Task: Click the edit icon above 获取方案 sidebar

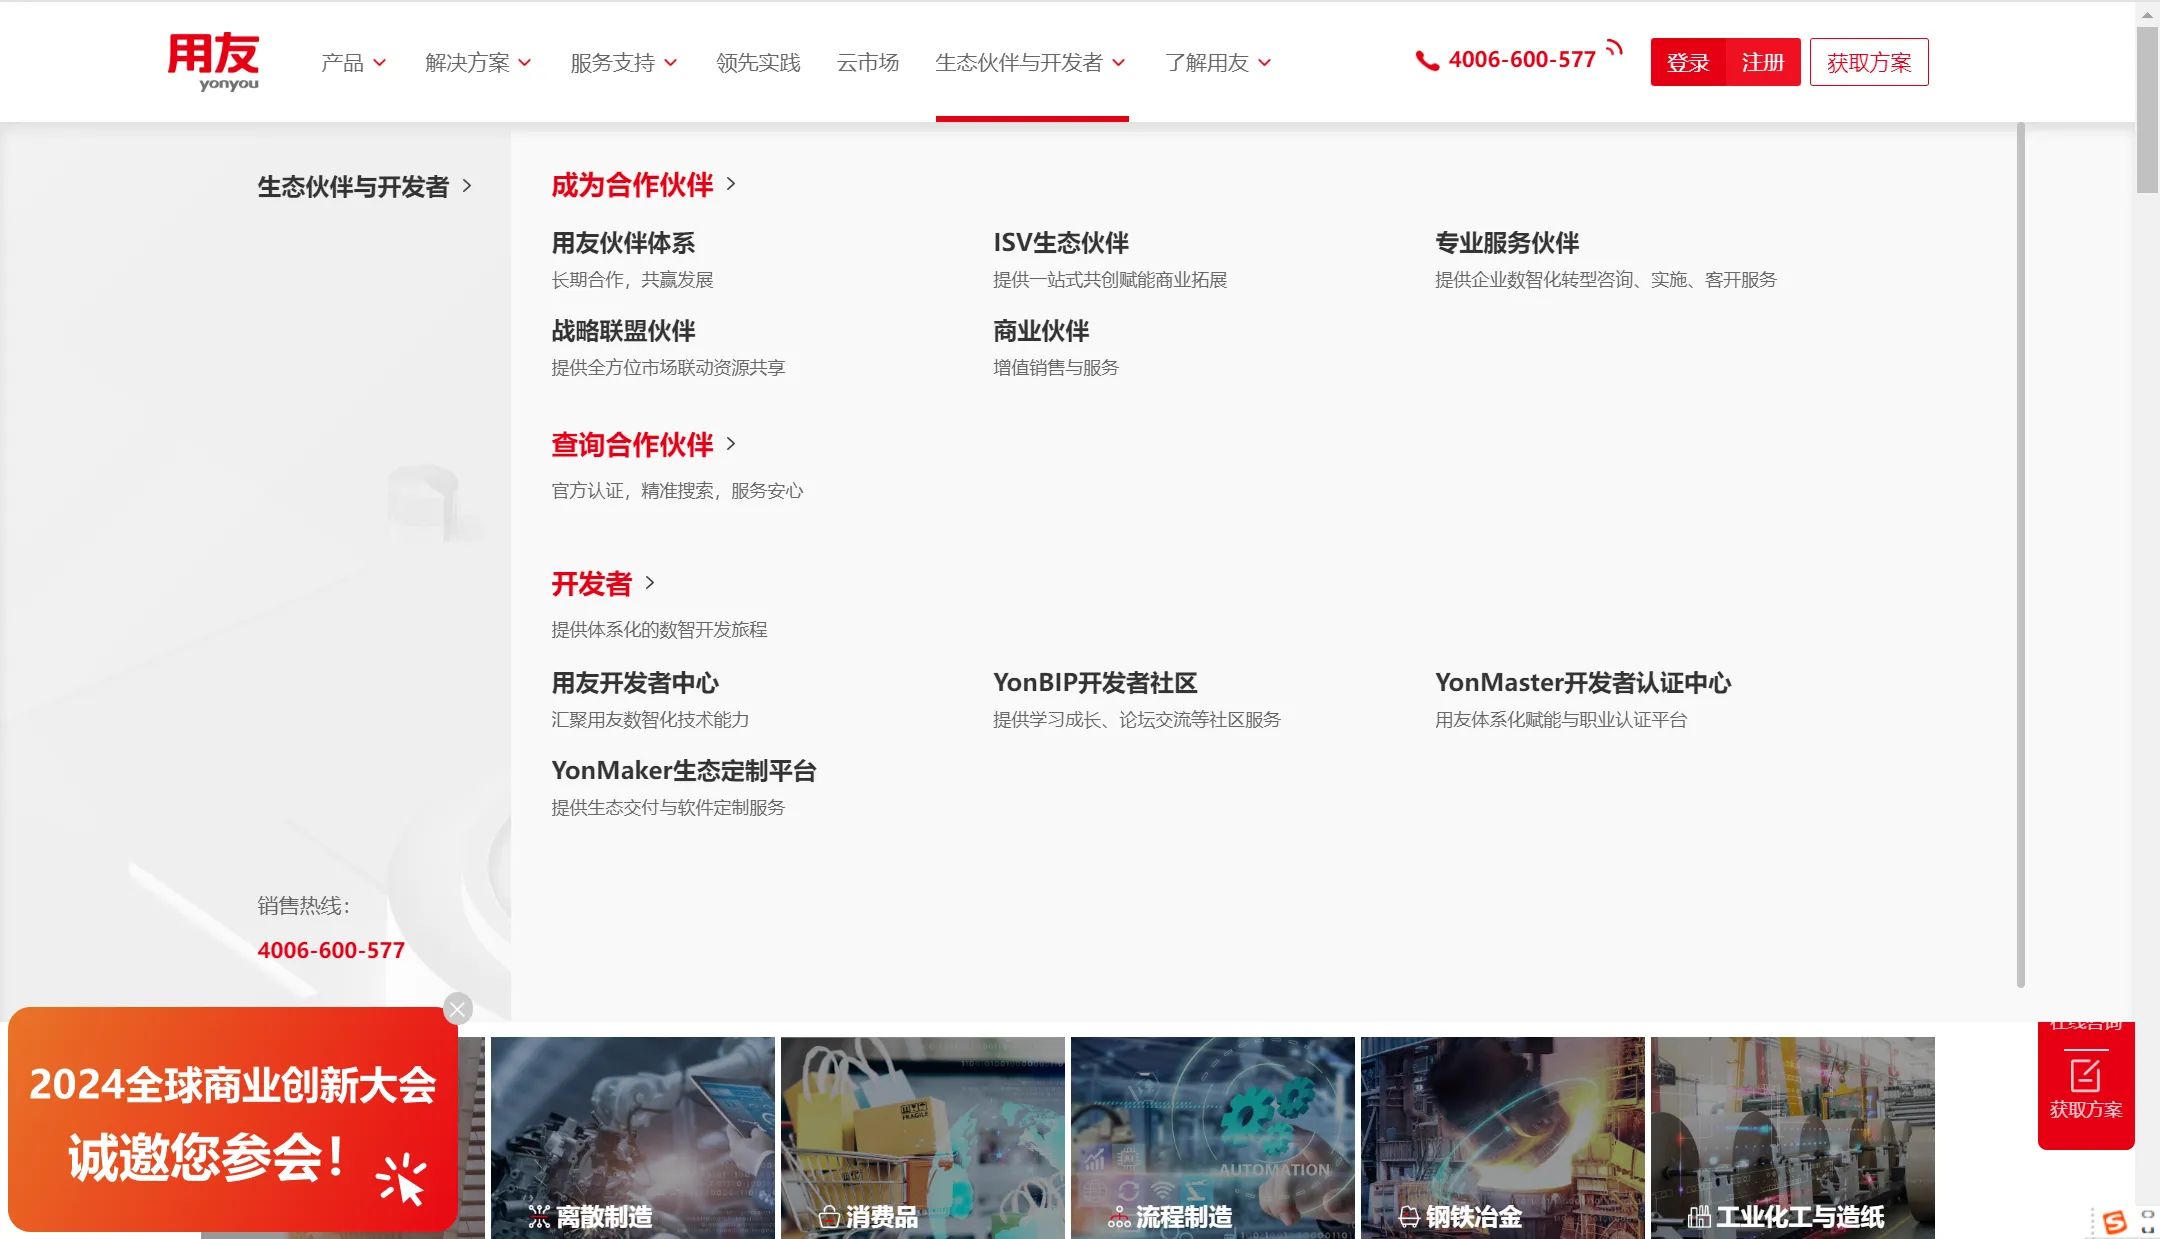Action: 2085,1075
